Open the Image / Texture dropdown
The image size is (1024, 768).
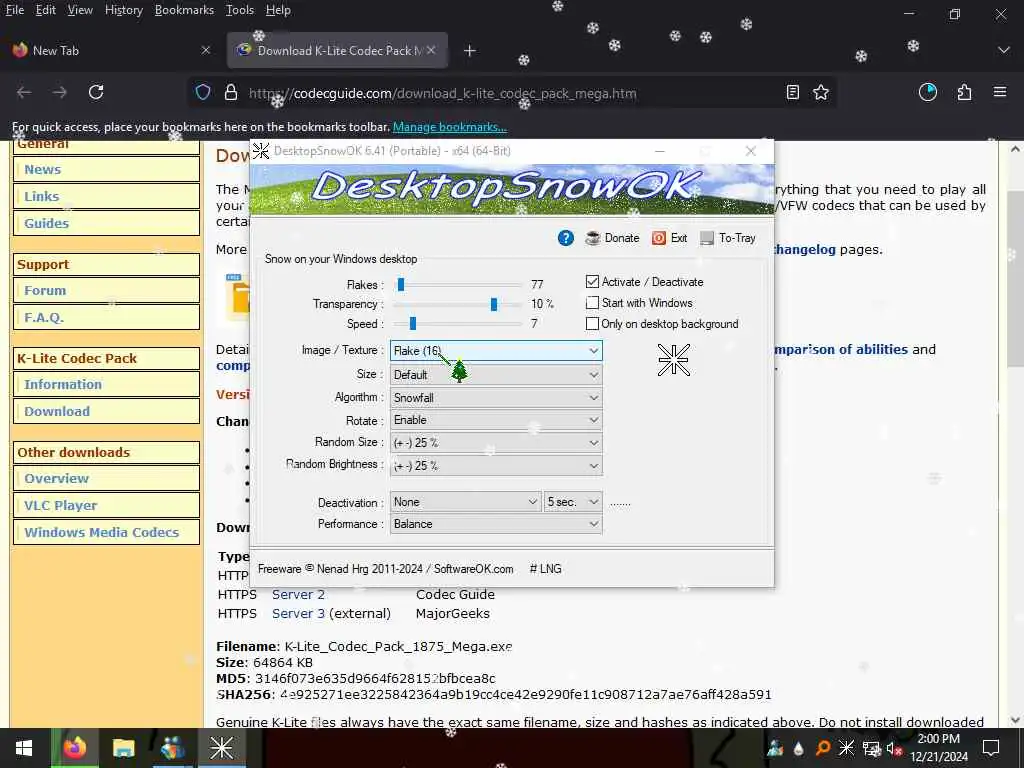click(496, 351)
